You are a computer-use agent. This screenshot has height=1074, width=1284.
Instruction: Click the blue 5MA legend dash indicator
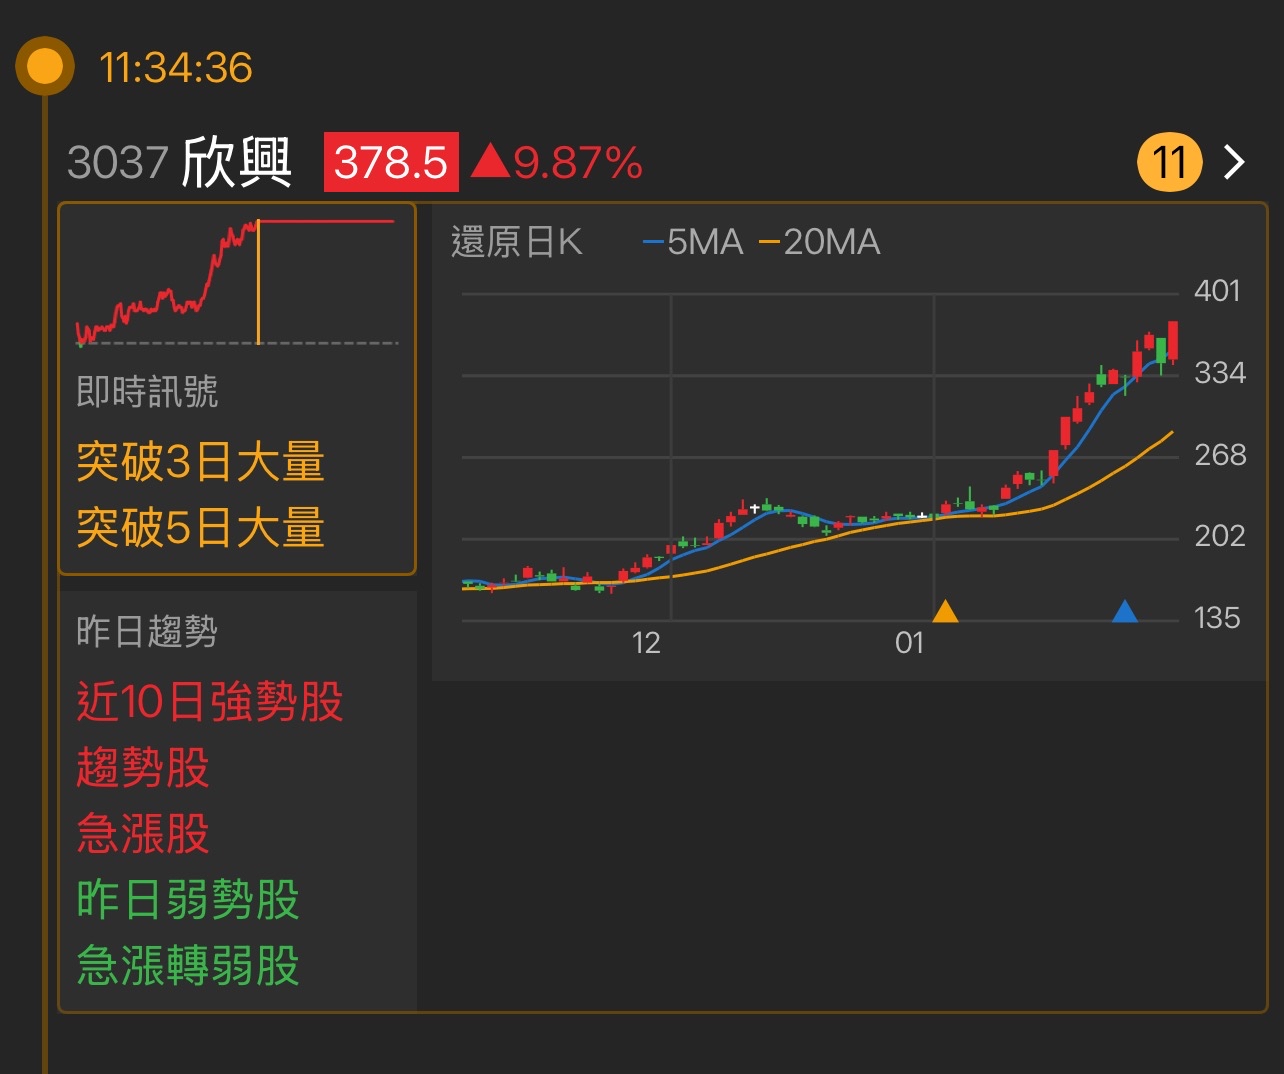(x=654, y=241)
